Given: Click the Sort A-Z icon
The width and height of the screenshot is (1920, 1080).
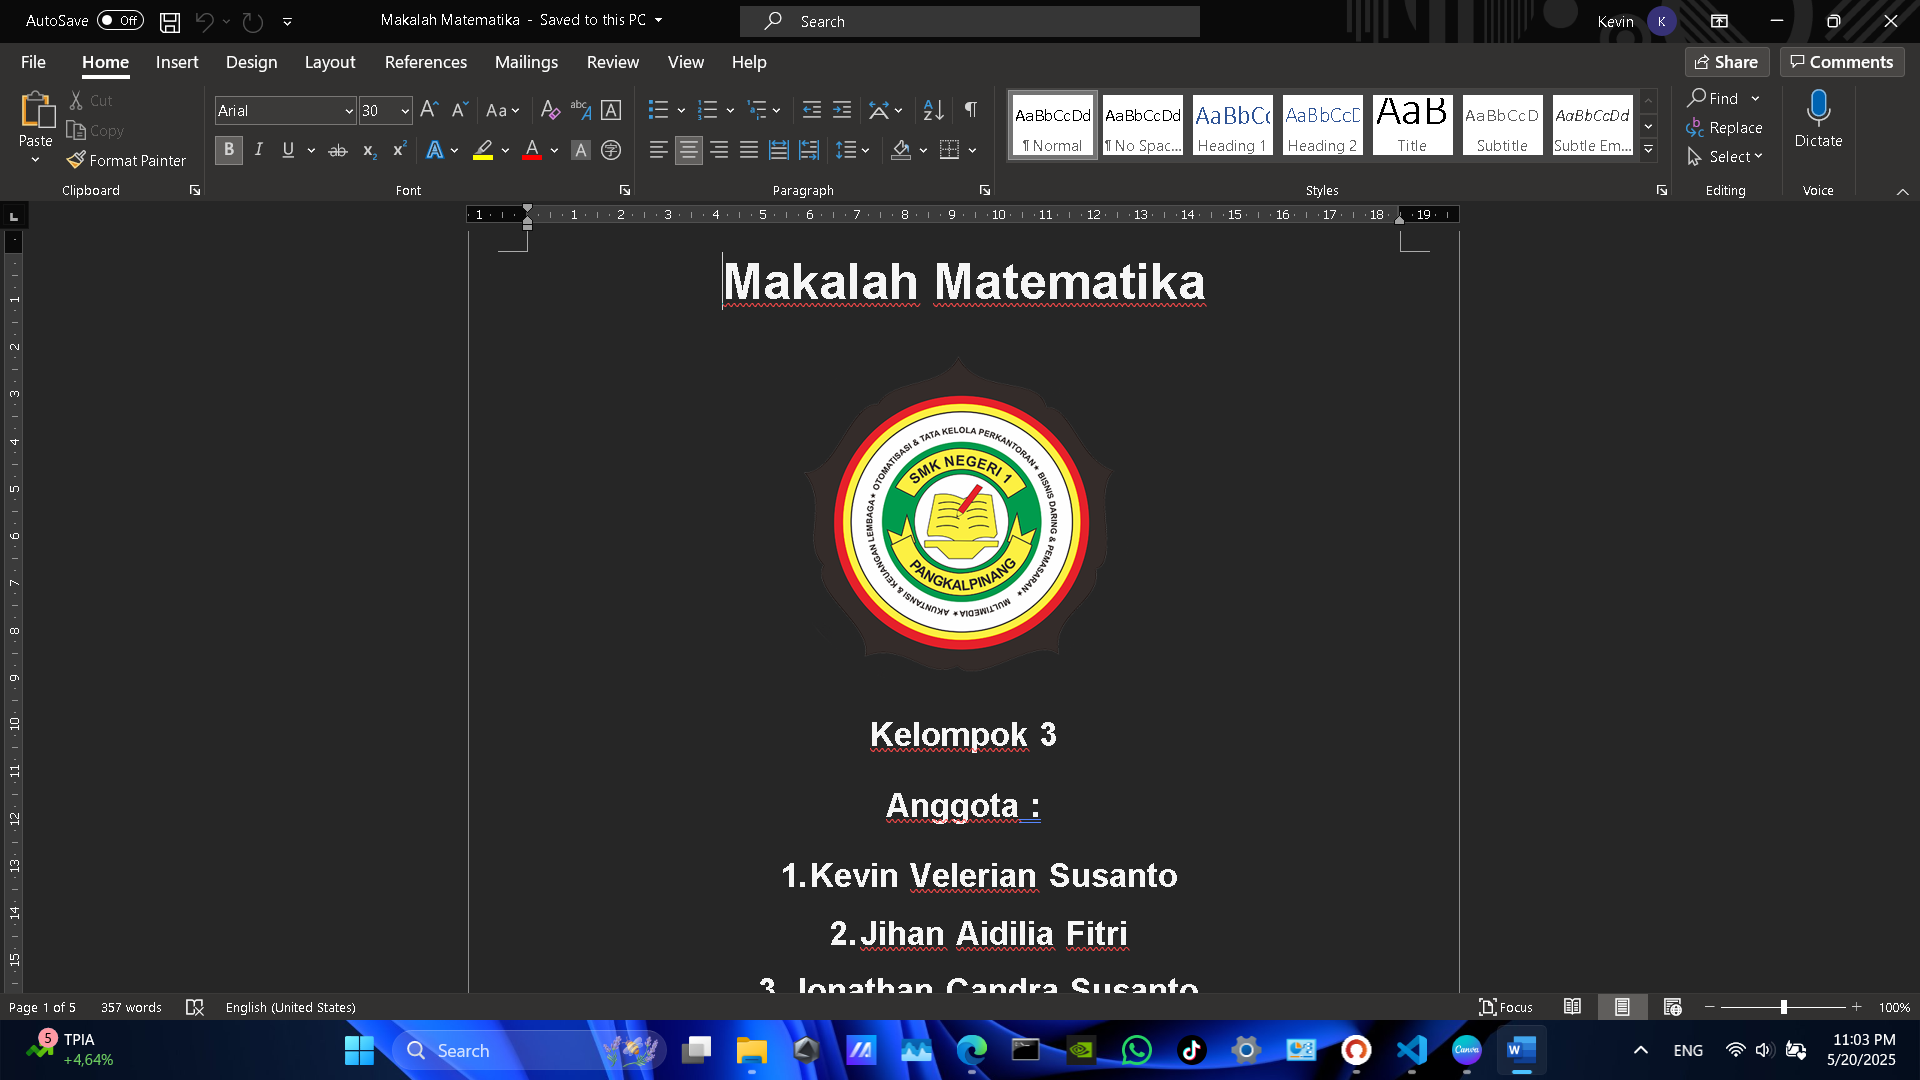Looking at the screenshot, I should [x=933, y=110].
